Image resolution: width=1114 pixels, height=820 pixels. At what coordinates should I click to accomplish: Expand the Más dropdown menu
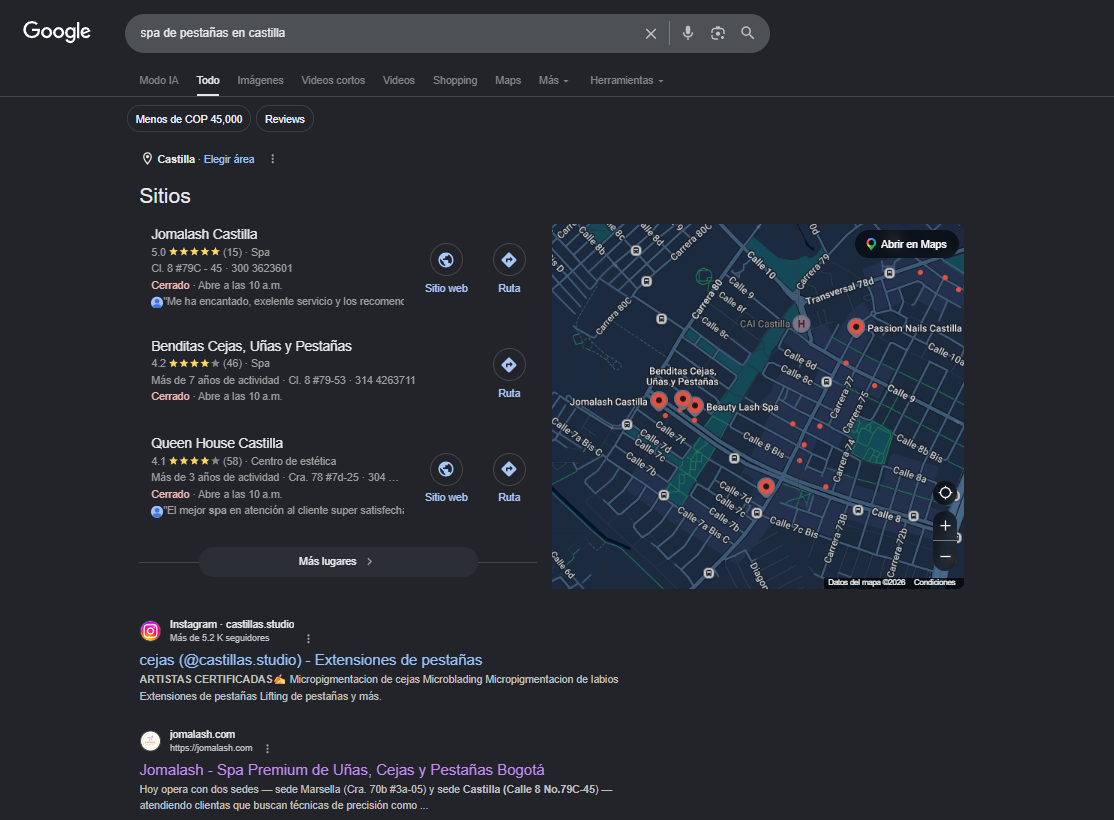pyautogui.click(x=553, y=80)
